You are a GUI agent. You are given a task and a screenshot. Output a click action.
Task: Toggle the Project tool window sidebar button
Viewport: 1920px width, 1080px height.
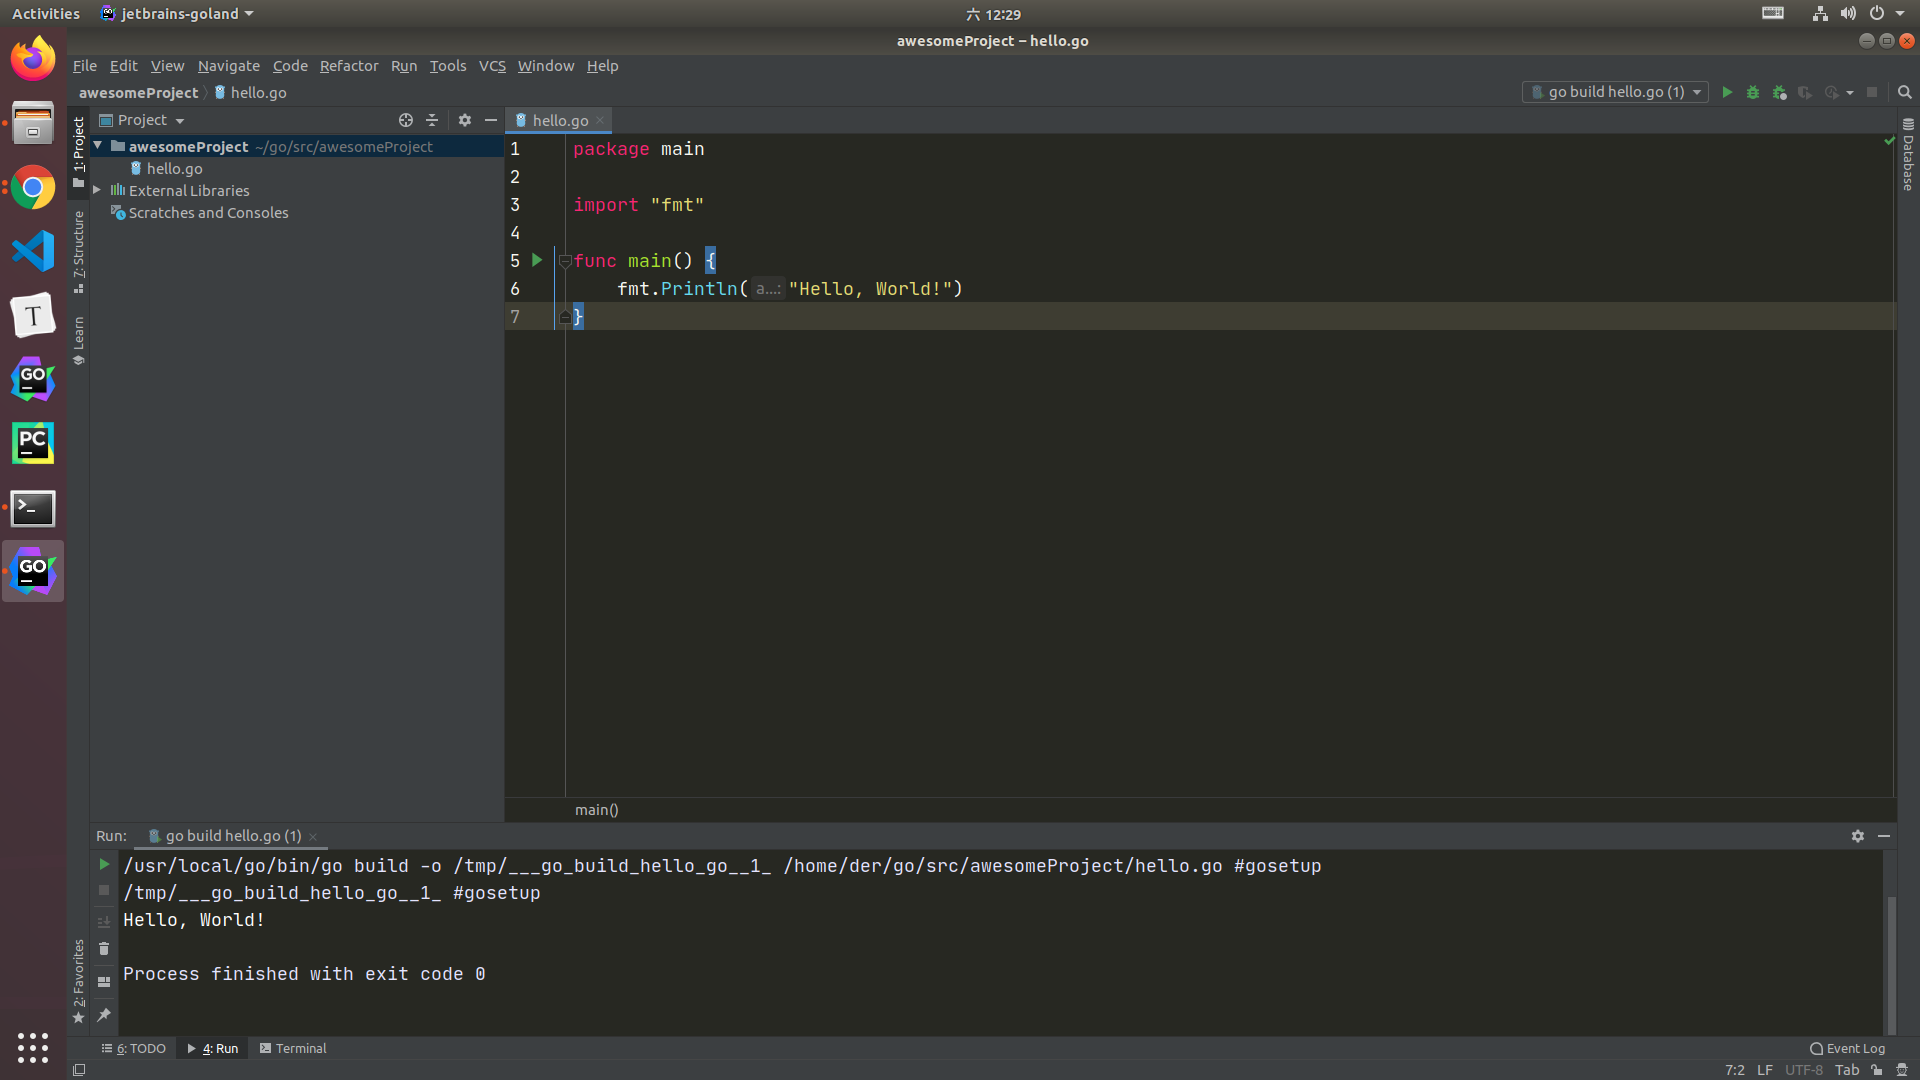[79, 150]
